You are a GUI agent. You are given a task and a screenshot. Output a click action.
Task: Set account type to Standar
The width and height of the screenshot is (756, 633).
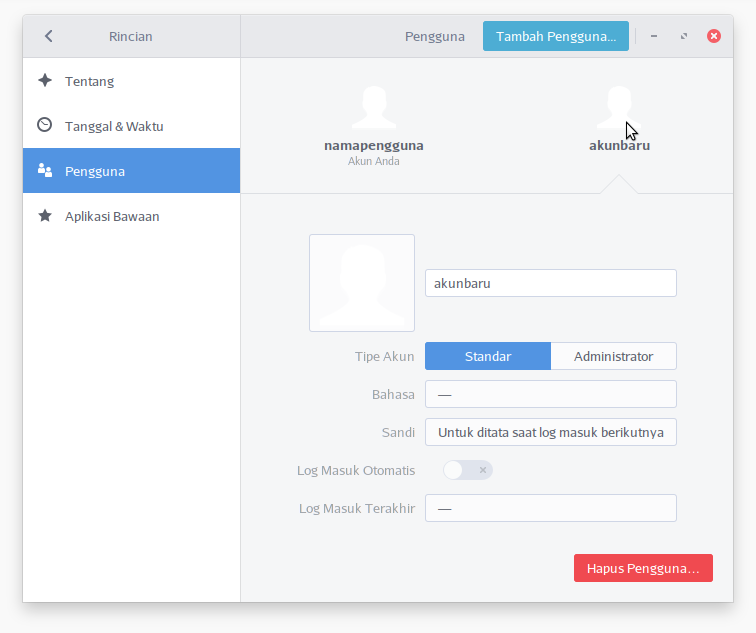[x=488, y=356]
